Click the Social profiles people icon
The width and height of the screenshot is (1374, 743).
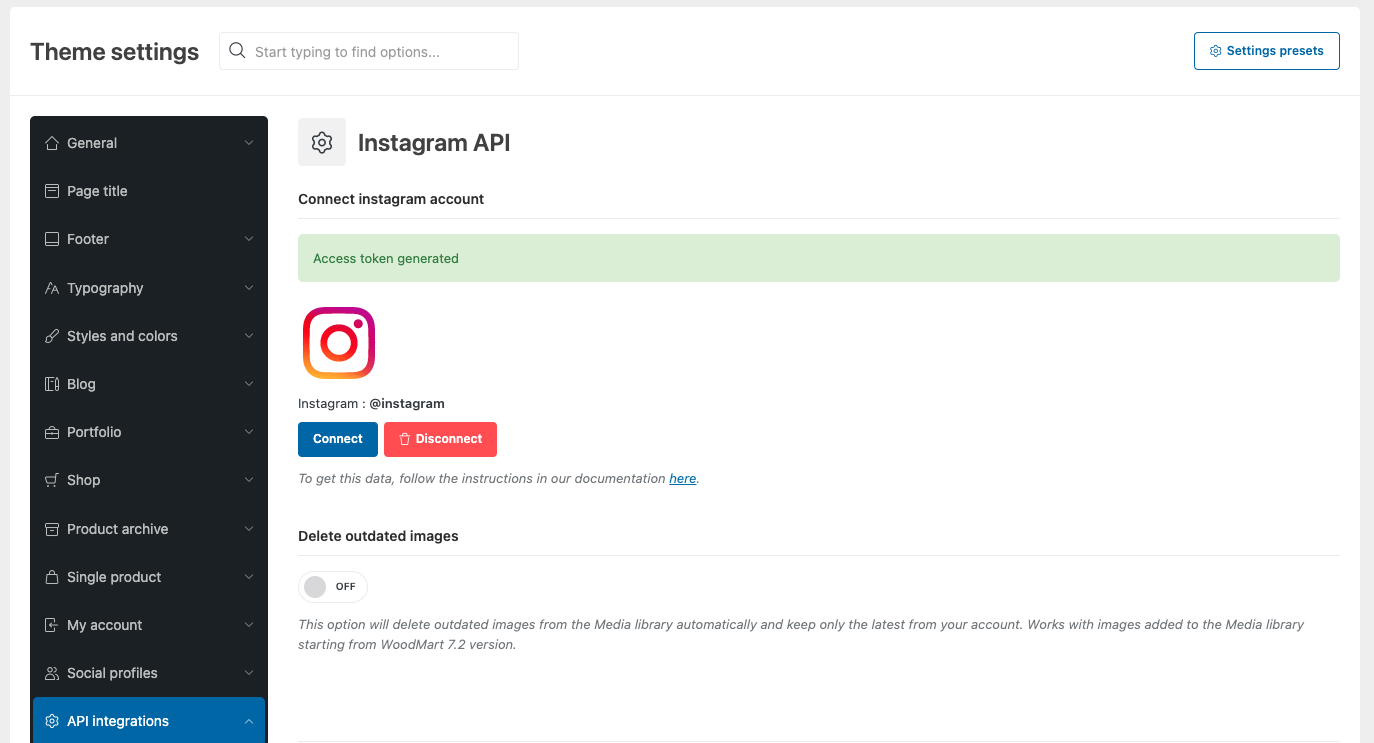tap(52, 673)
